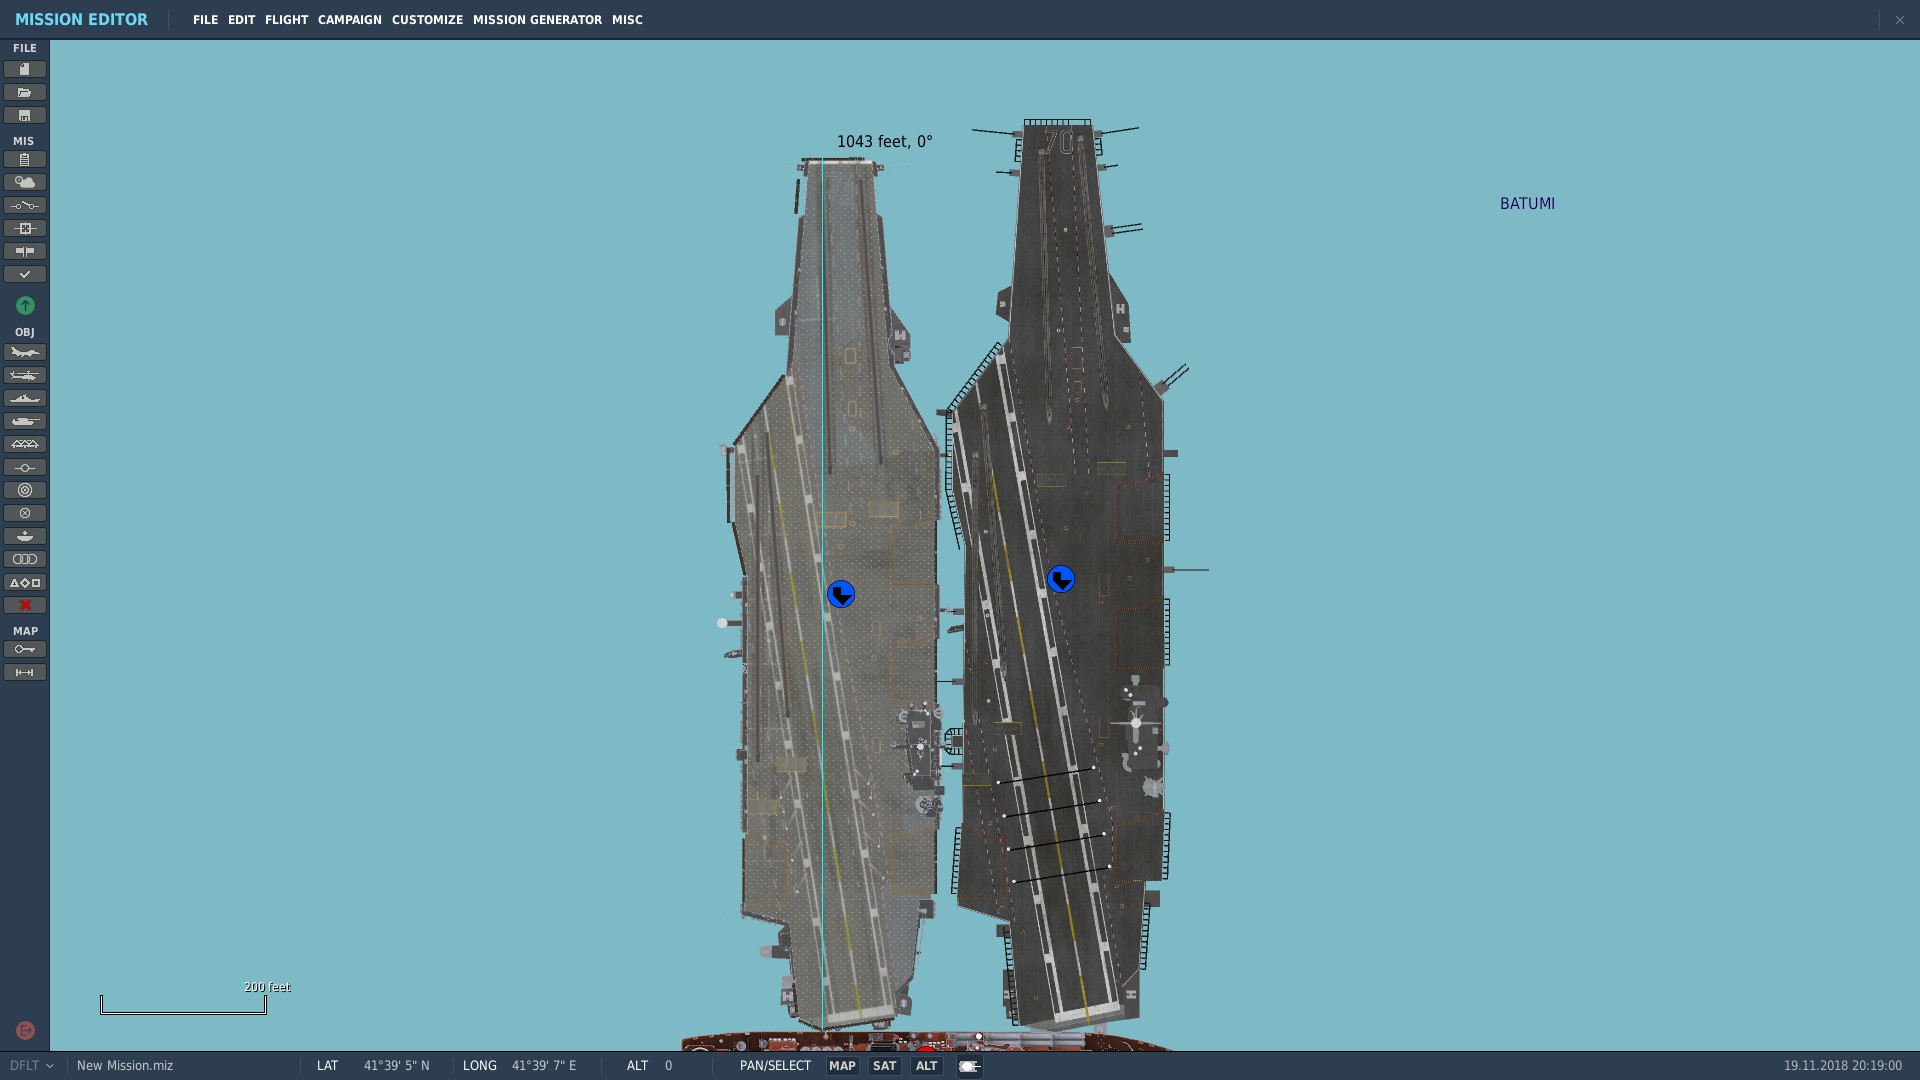
Task: Open the map options key icon
Action: pos(25,649)
